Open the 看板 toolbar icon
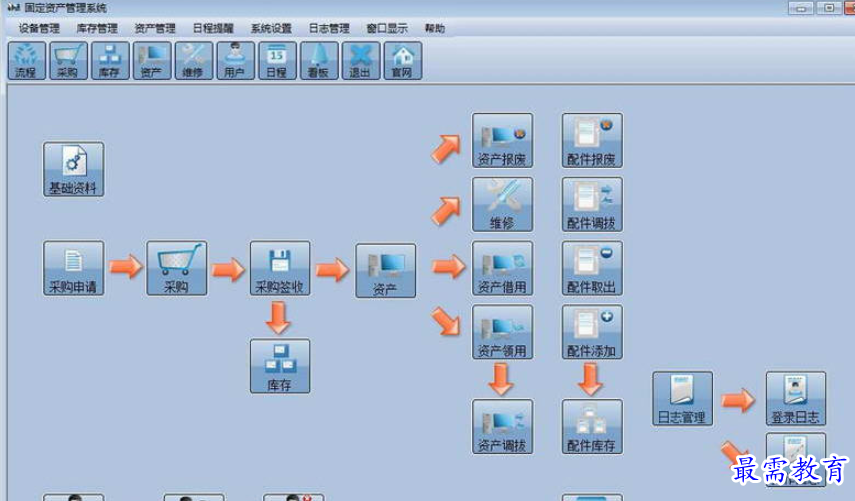The height and width of the screenshot is (501, 855). point(319,61)
